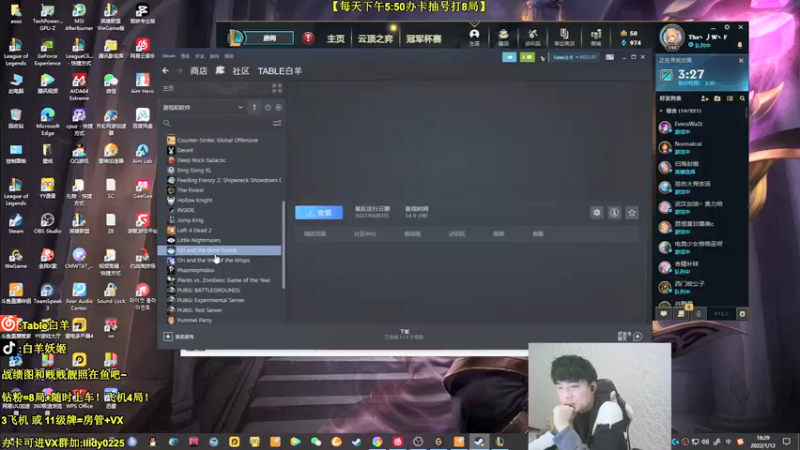
Task: Search League friends with magnifier icon
Action: (x=742, y=98)
